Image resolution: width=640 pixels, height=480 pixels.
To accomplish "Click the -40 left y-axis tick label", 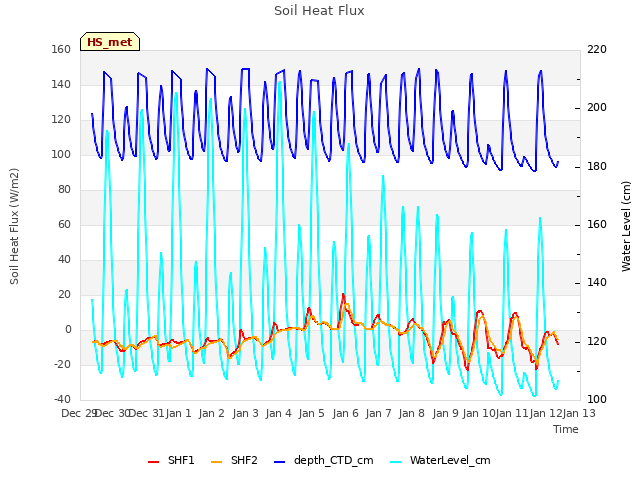I will pos(62,399).
